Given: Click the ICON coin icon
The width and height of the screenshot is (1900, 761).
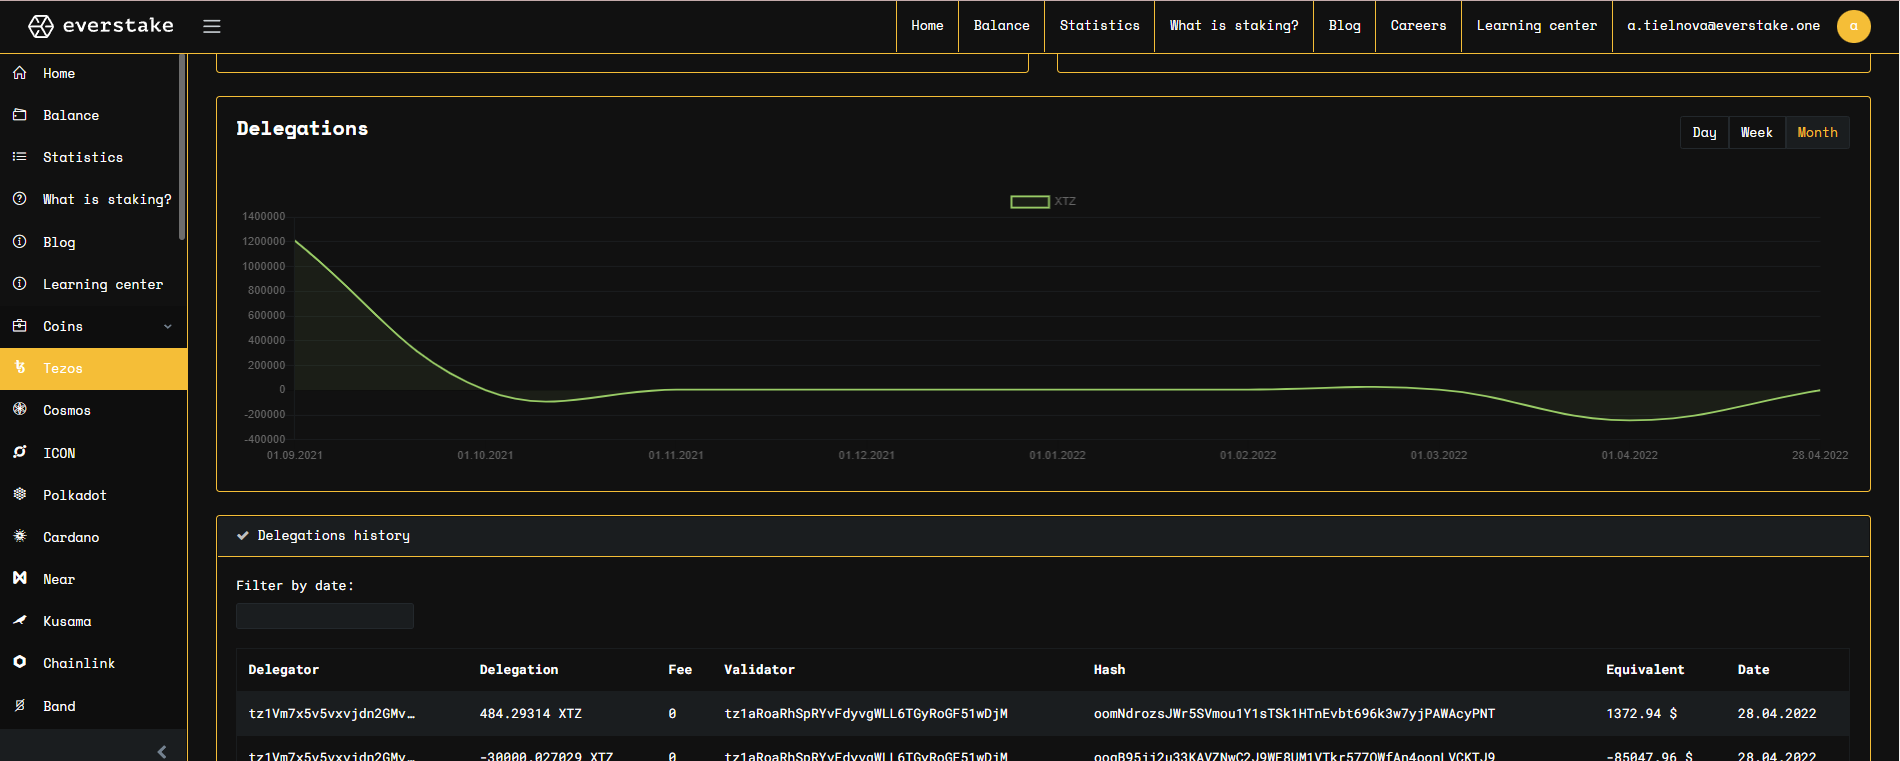Looking at the screenshot, I should tap(19, 453).
